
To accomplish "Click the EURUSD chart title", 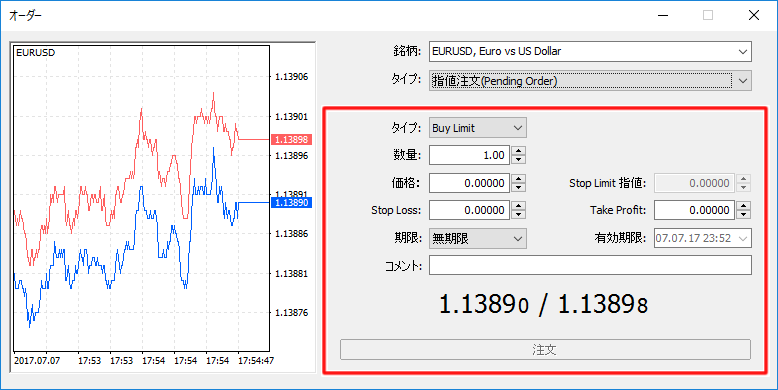I will pos(35,53).
